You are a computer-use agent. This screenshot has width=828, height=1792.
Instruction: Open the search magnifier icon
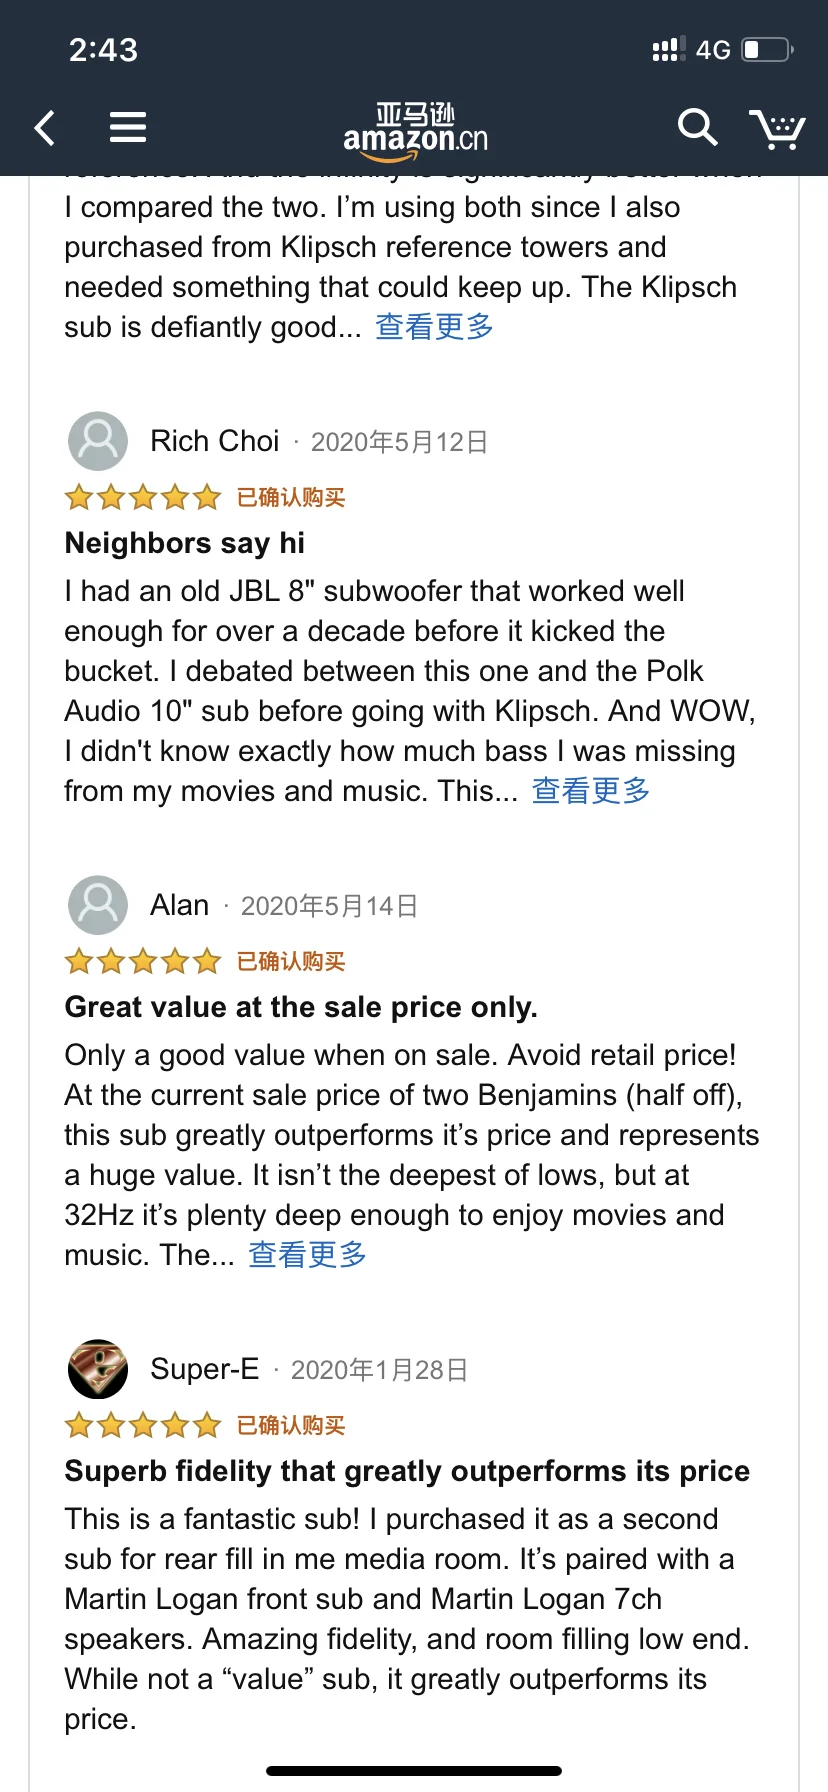pos(697,127)
